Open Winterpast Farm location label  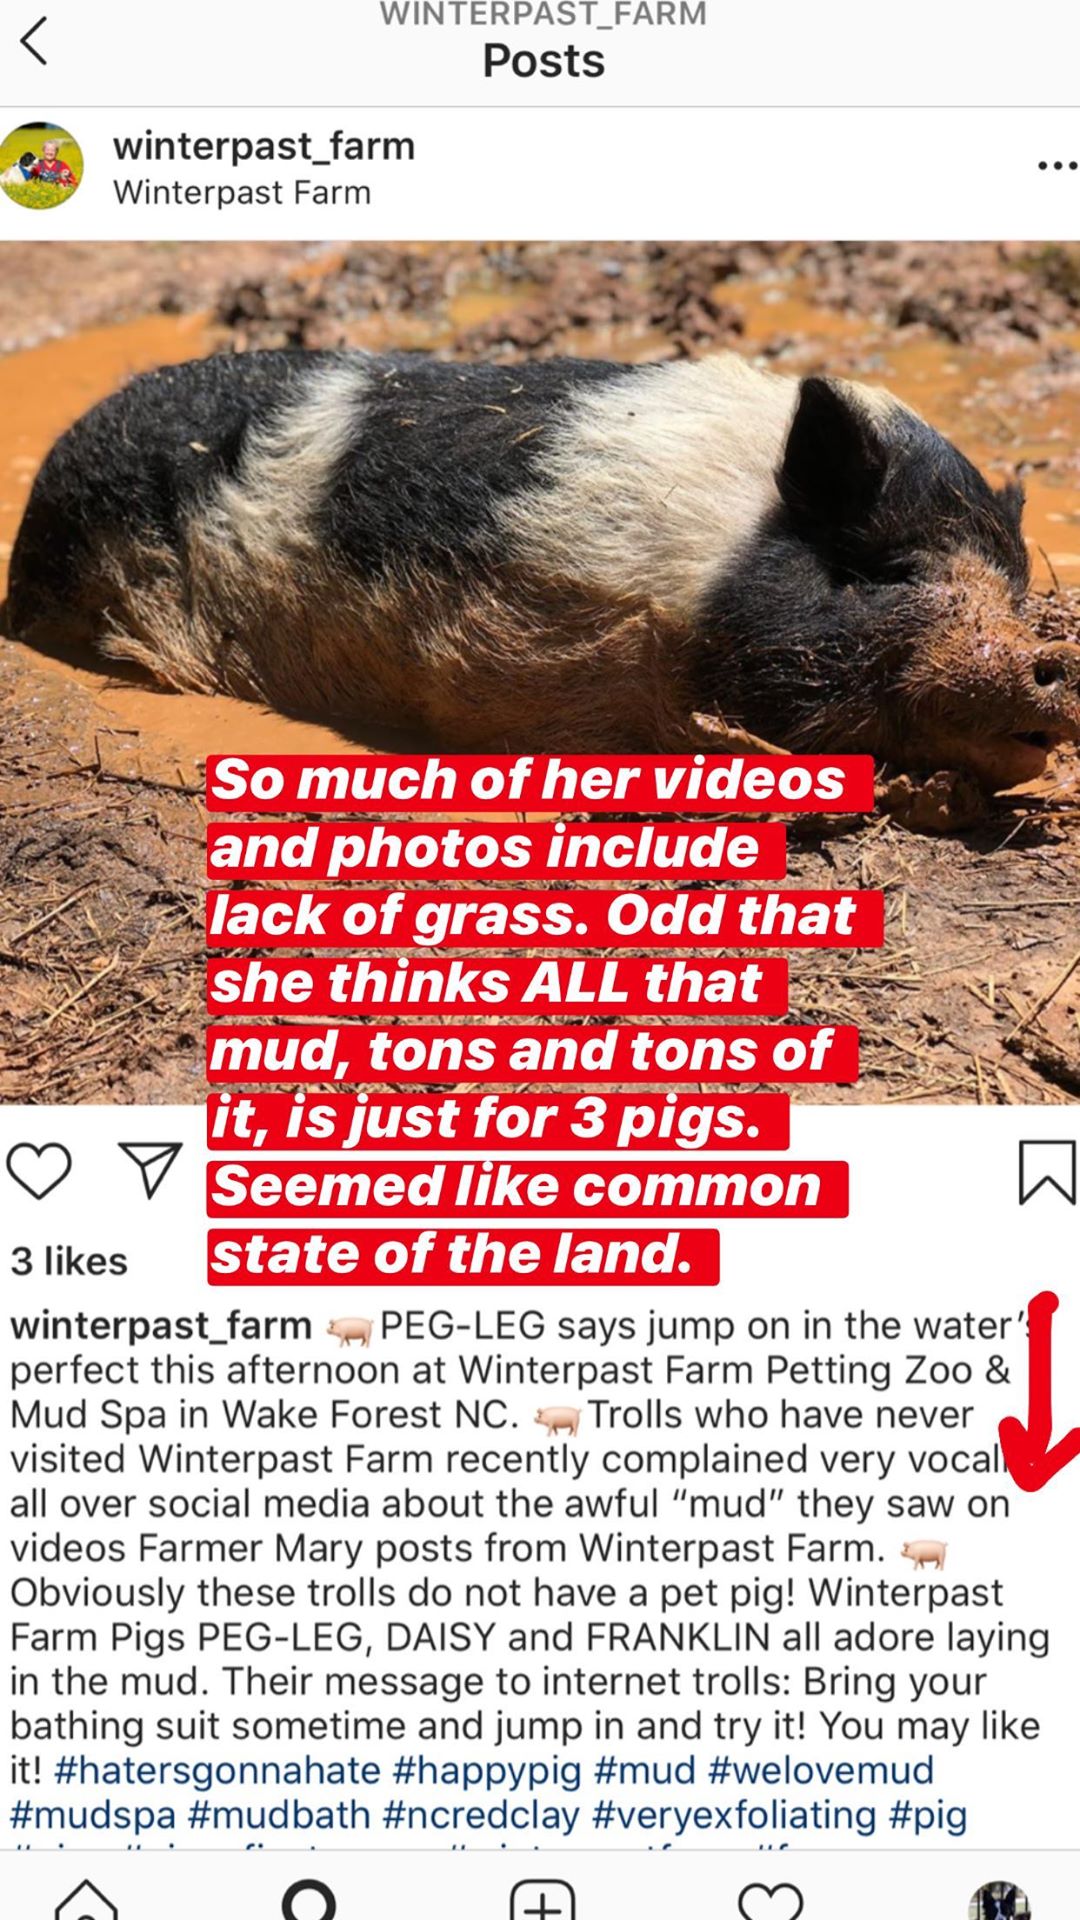(242, 192)
